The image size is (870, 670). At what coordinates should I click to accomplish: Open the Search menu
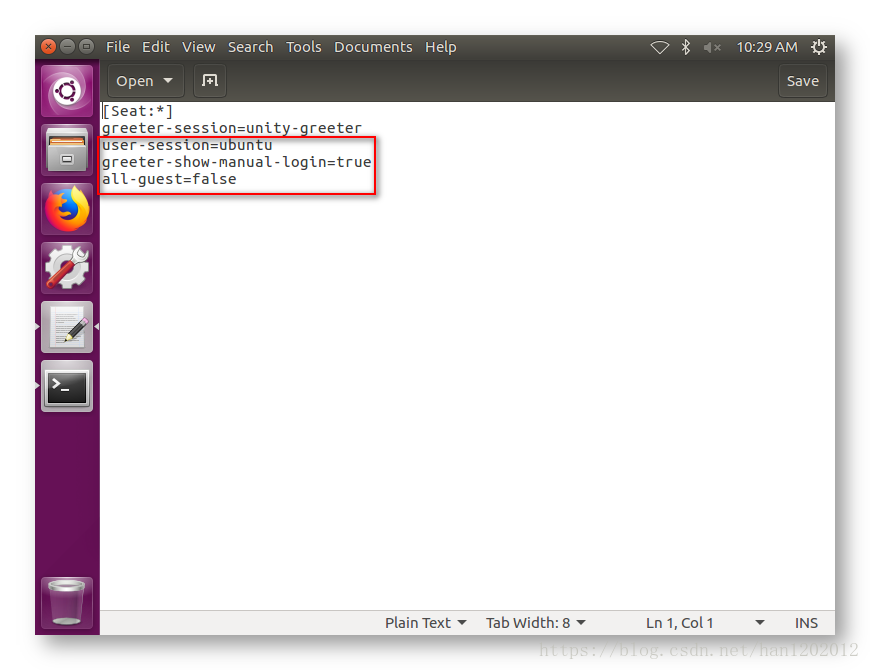[x=250, y=47]
